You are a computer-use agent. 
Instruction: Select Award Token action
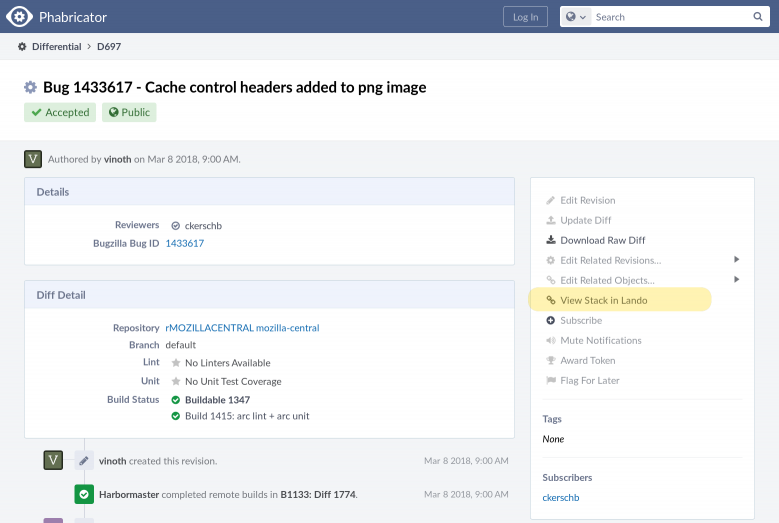click(x=588, y=361)
